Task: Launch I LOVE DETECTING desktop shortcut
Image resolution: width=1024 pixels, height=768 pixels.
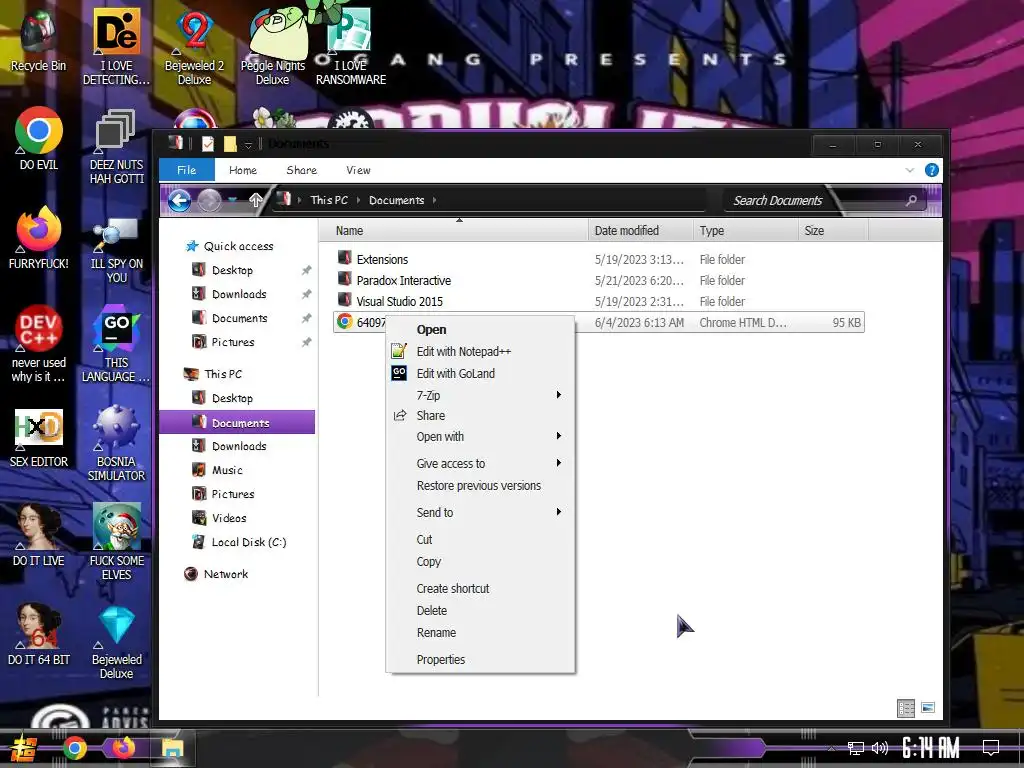Action: pyautogui.click(x=116, y=47)
